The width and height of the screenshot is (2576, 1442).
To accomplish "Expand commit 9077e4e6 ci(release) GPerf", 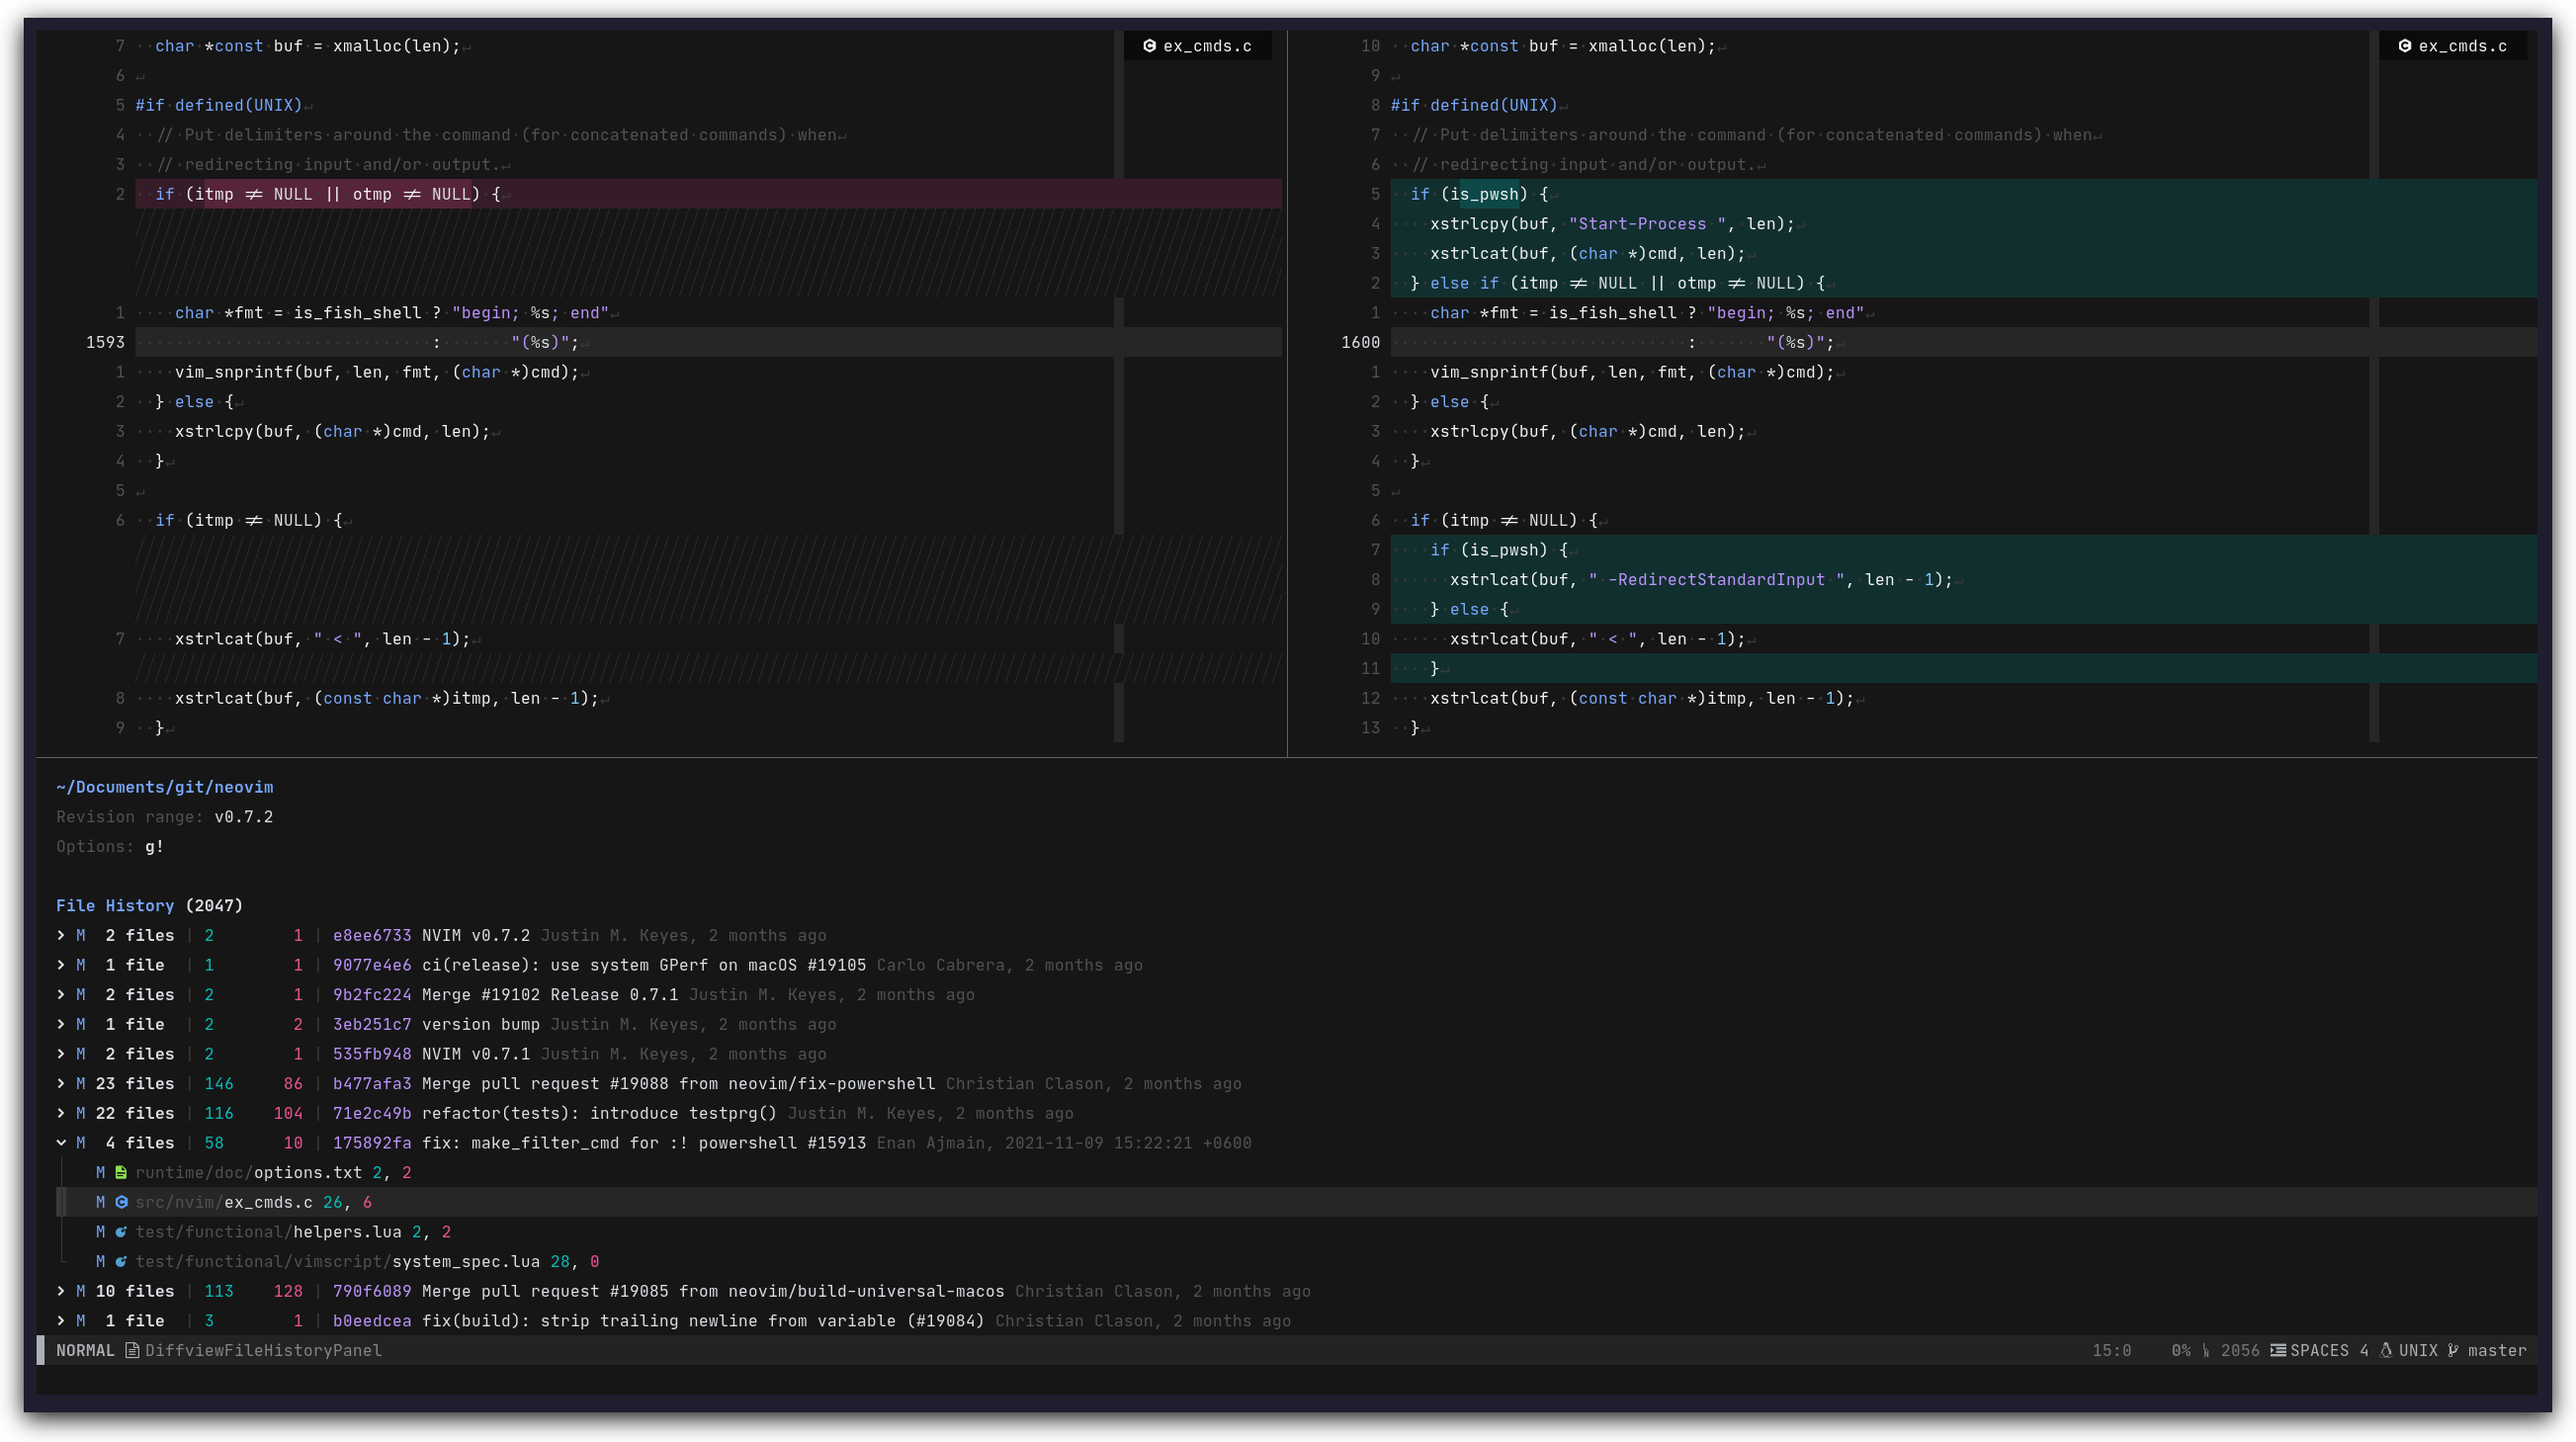I will (x=61, y=965).
